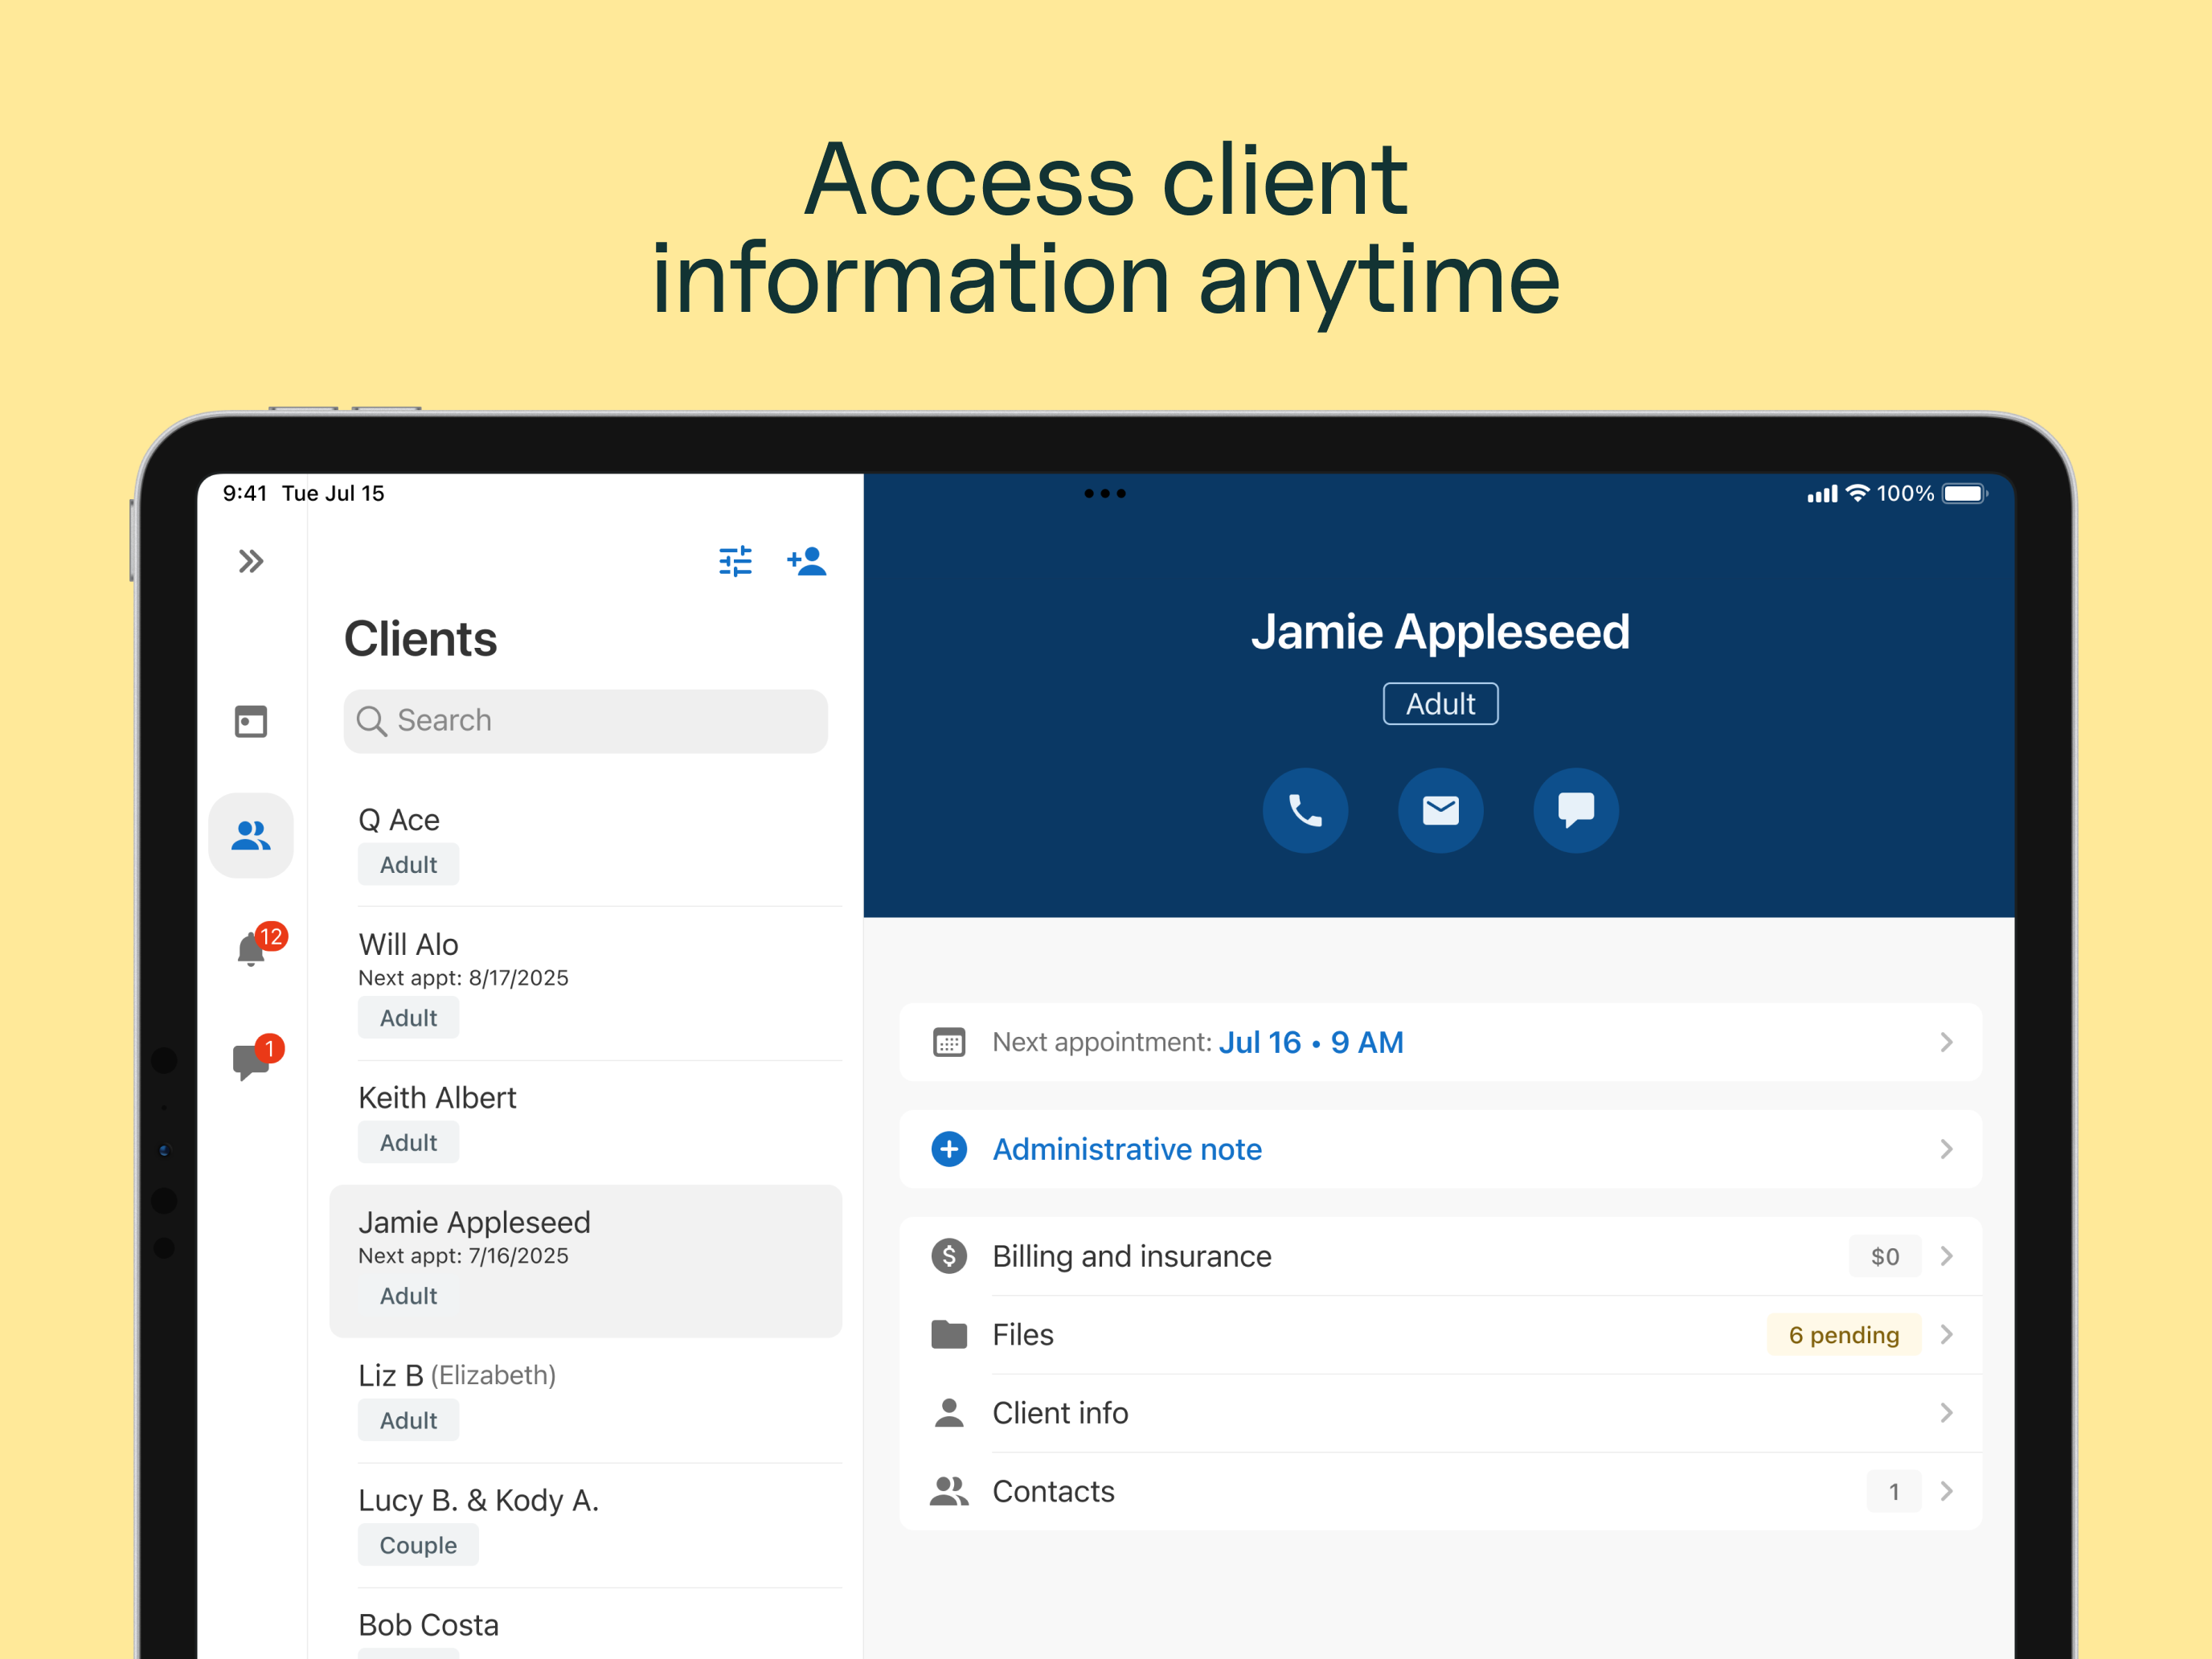Send message via chat bubble button
2212x1659 pixels.
click(1575, 810)
